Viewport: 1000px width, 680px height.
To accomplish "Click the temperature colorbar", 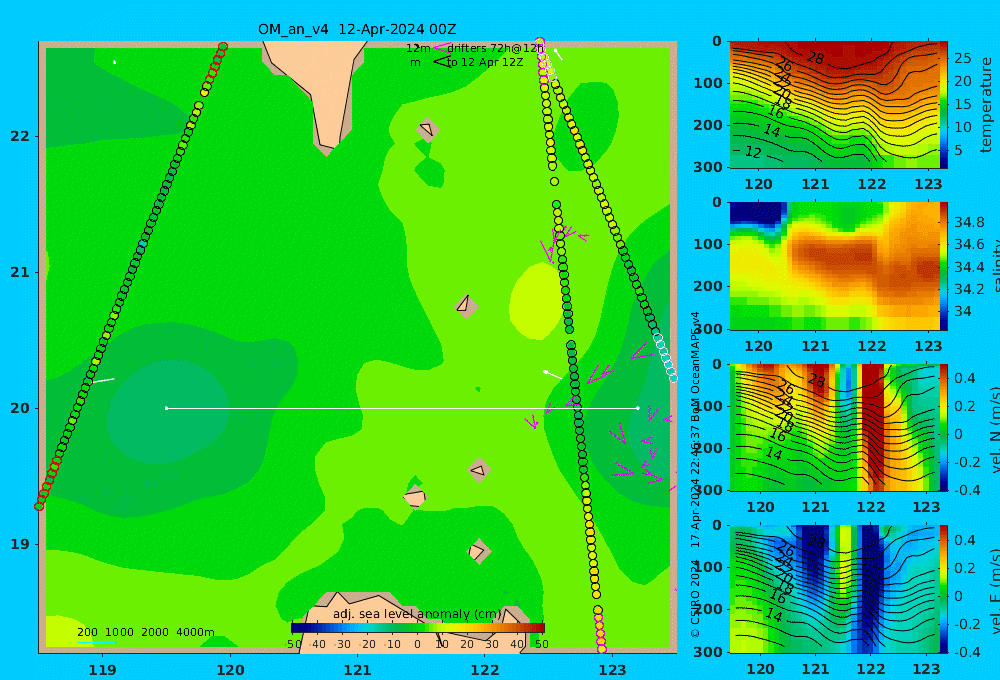I will click(x=944, y=105).
